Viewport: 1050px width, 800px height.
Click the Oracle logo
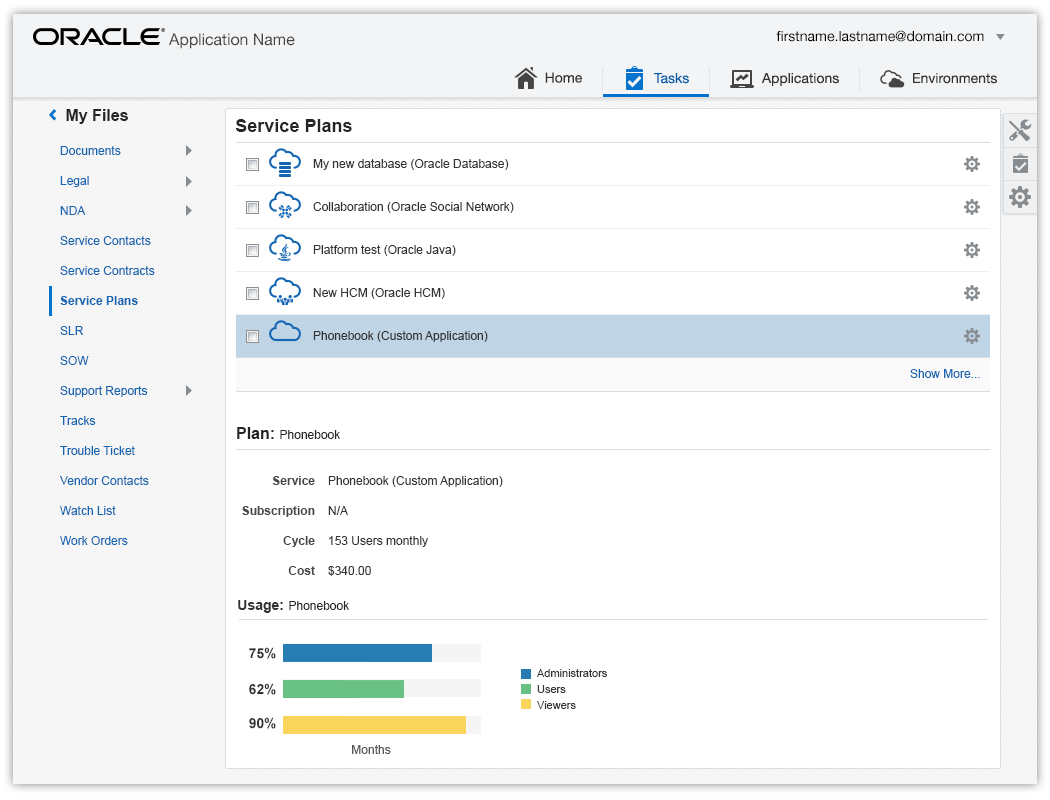[98, 37]
